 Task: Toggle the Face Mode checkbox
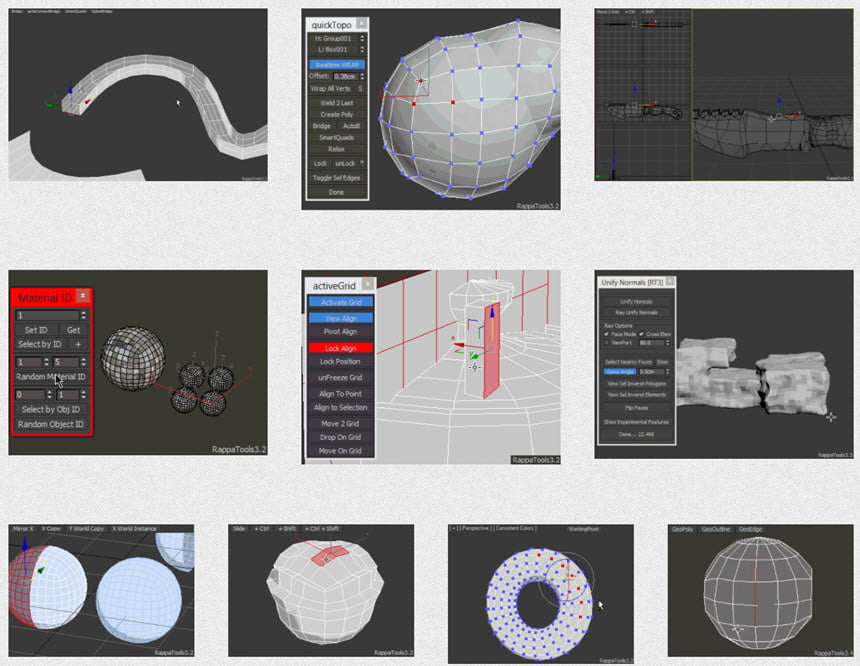pos(607,334)
